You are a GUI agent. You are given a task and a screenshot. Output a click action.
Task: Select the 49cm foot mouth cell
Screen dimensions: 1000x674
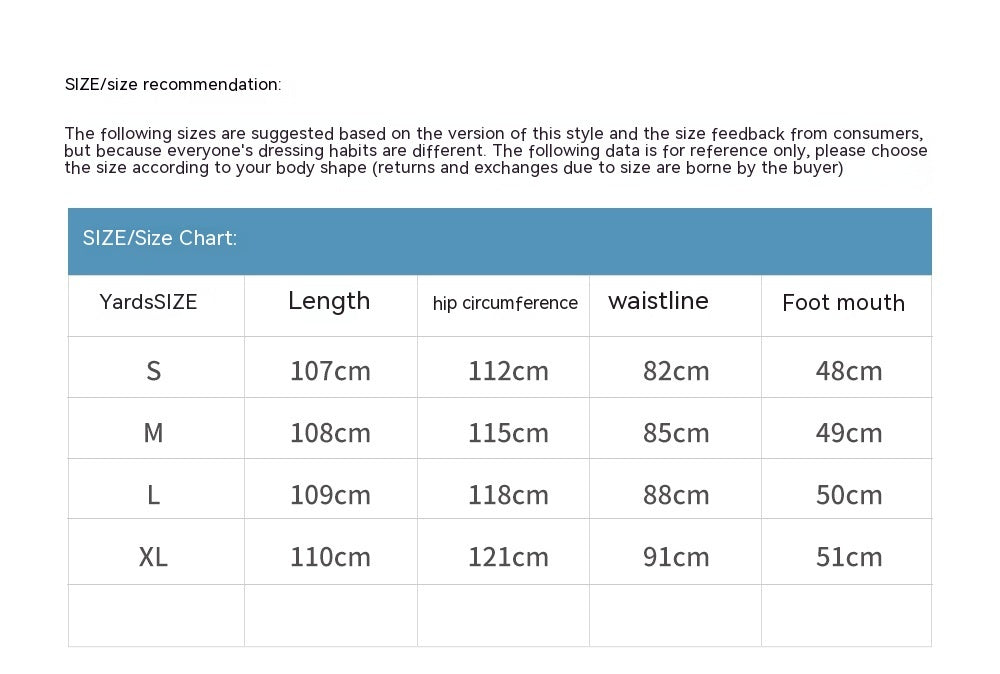pos(849,433)
